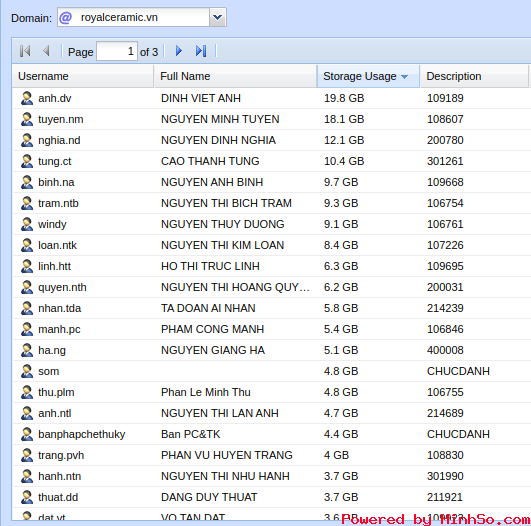Select username loan.ntk
Screen dimensions: 531x526
click(57, 245)
